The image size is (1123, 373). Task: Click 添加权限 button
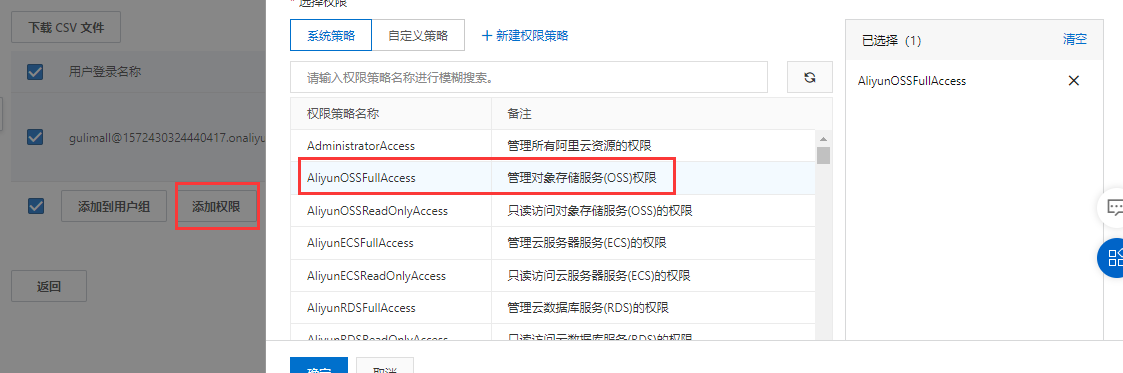click(216, 206)
